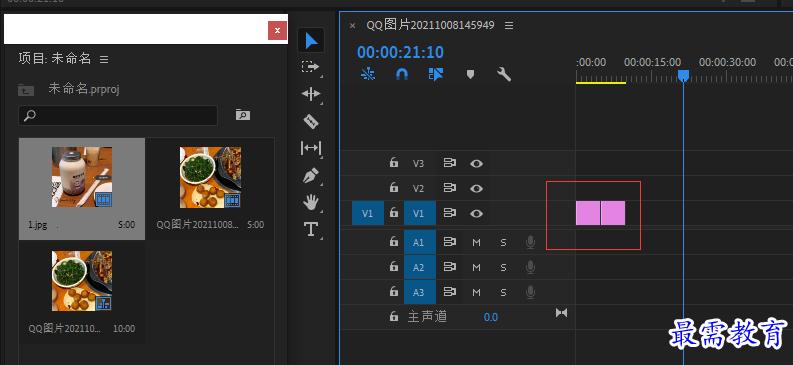Toggle sync lock on V3

[450, 163]
